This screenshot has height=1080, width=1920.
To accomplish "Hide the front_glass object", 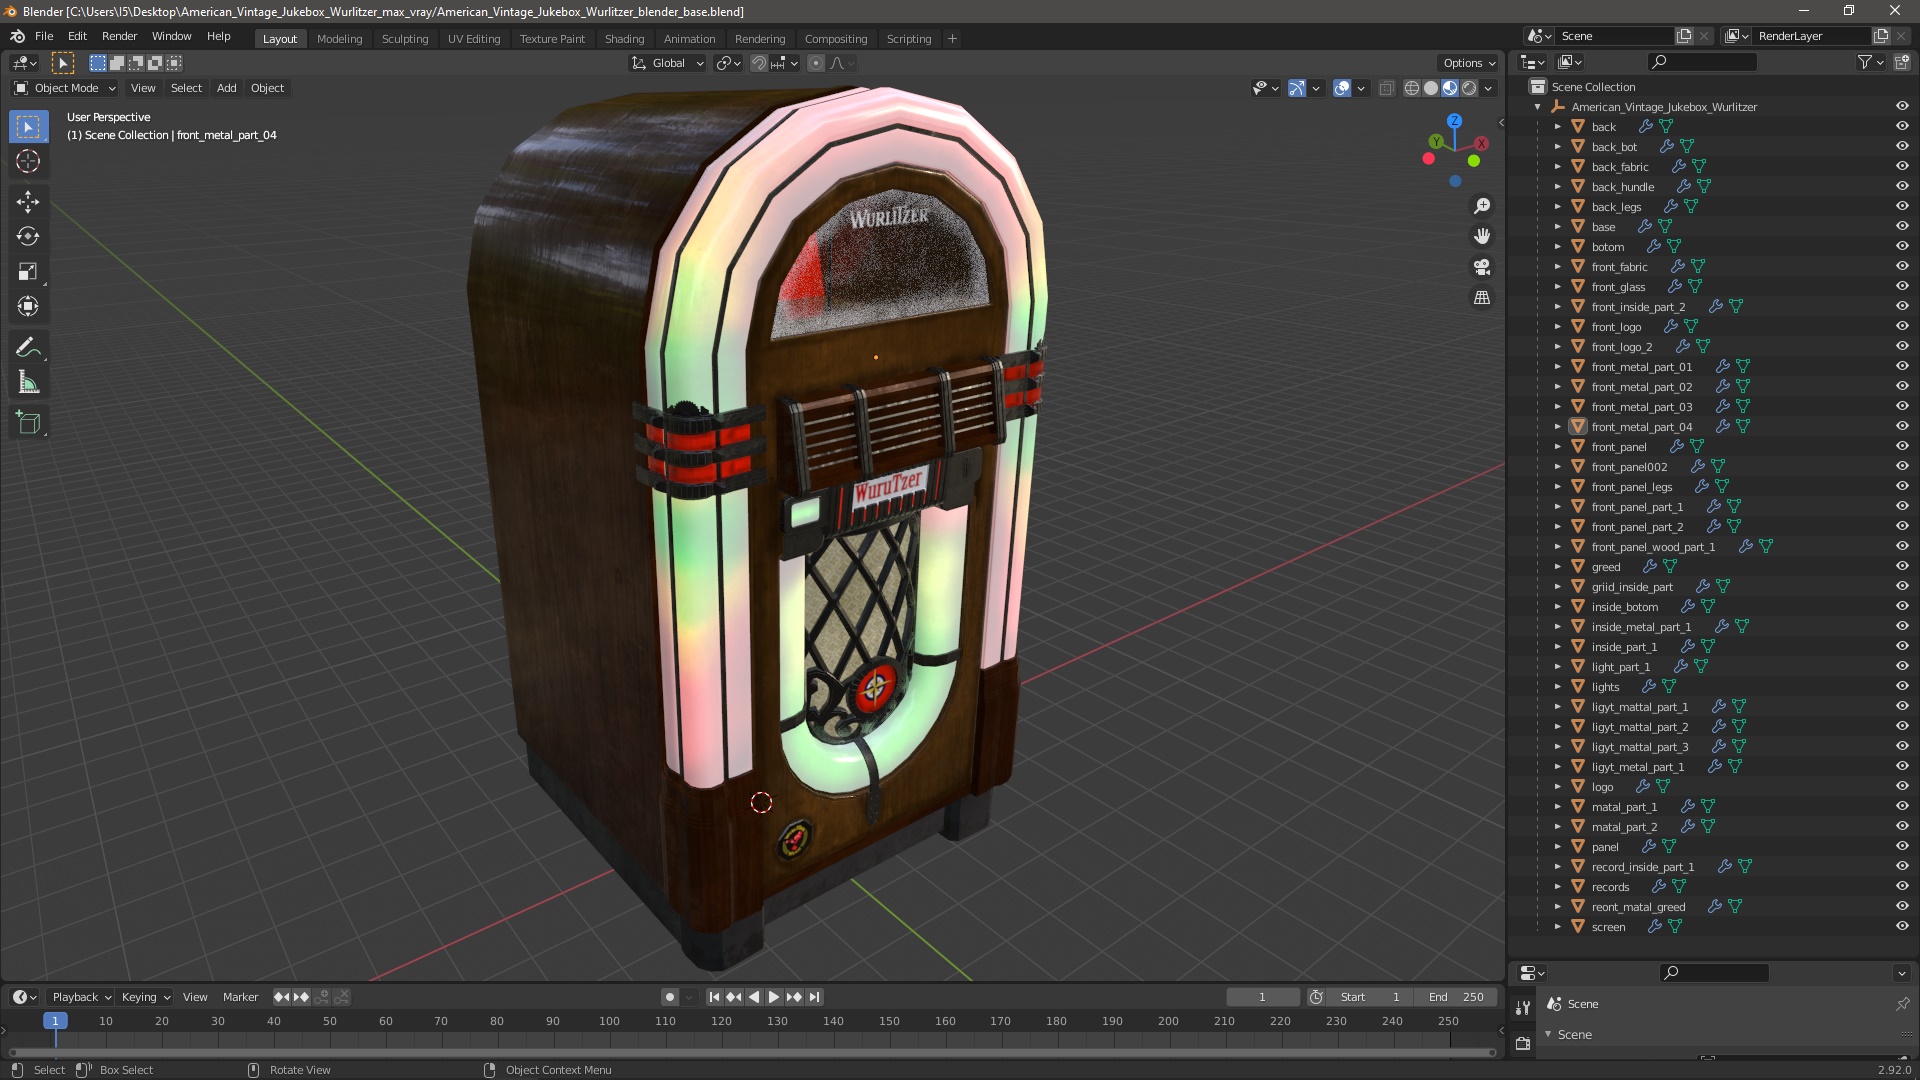I will tap(1902, 287).
